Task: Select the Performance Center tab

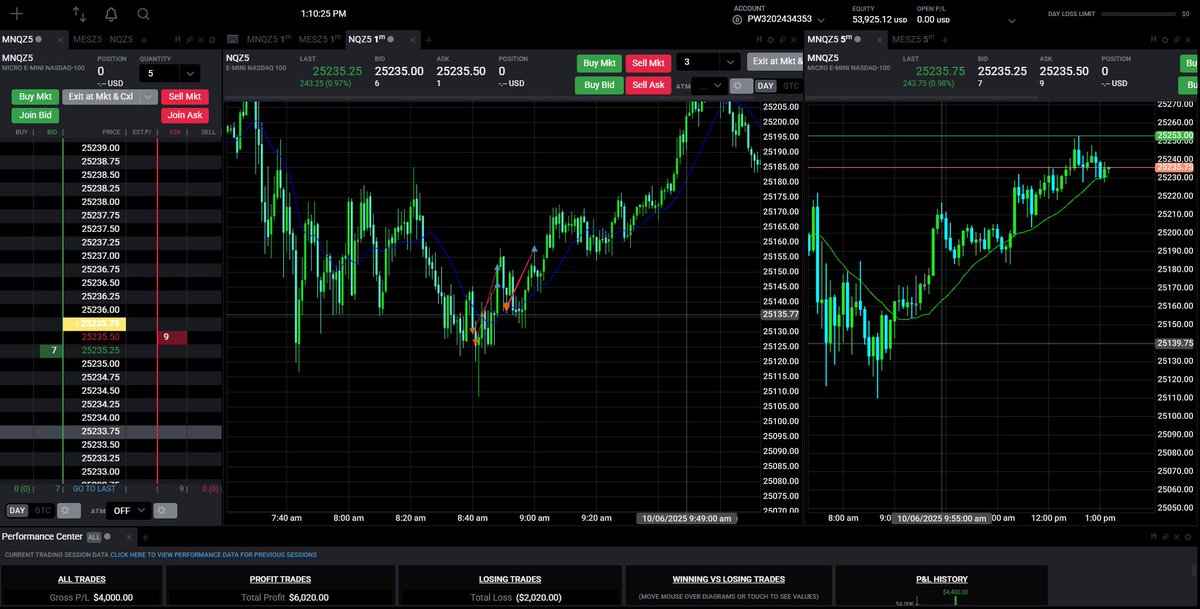Action: pyautogui.click(x=42, y=537)
